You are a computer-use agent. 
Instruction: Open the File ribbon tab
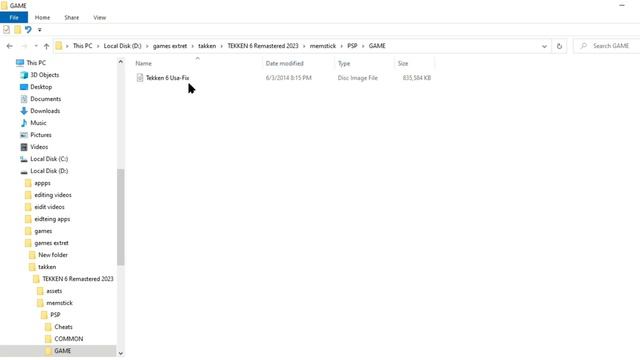[14, 18]
